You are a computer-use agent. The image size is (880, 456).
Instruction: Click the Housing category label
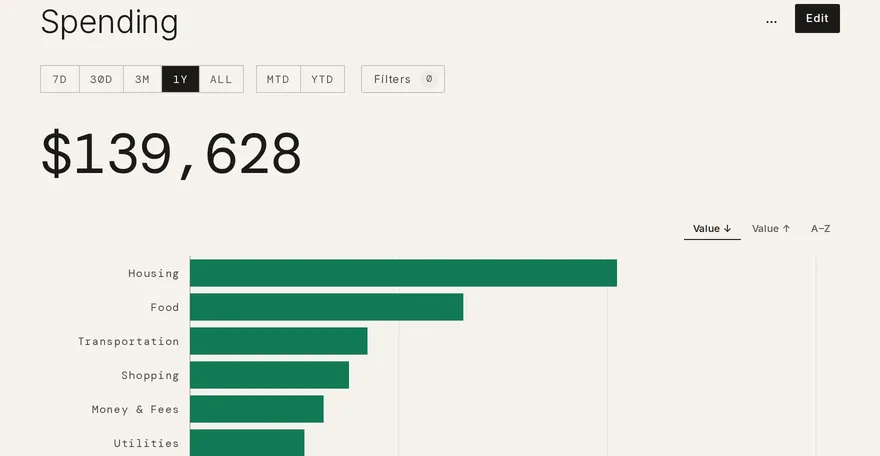(153, 274)
